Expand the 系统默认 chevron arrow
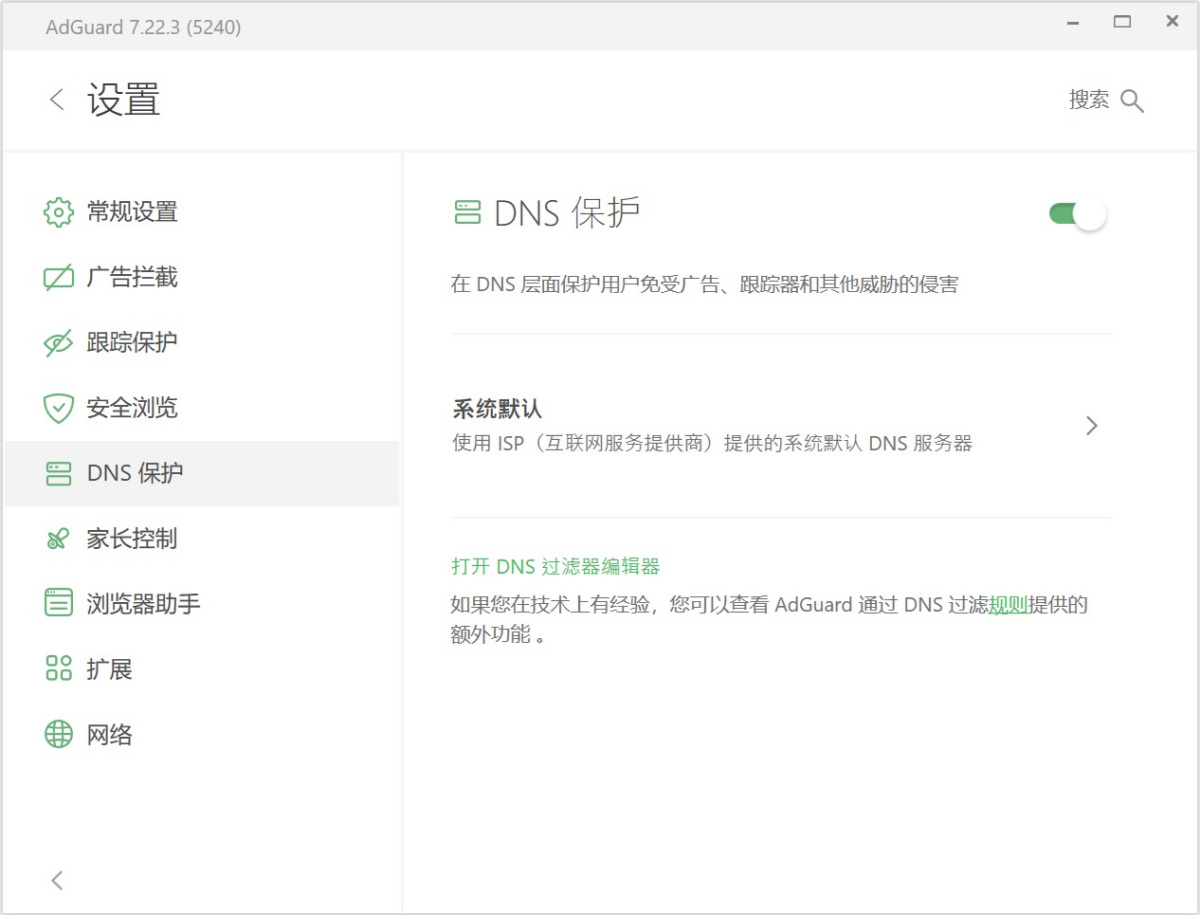Screen dimensions: 1200x915 tap(1091, 426)
